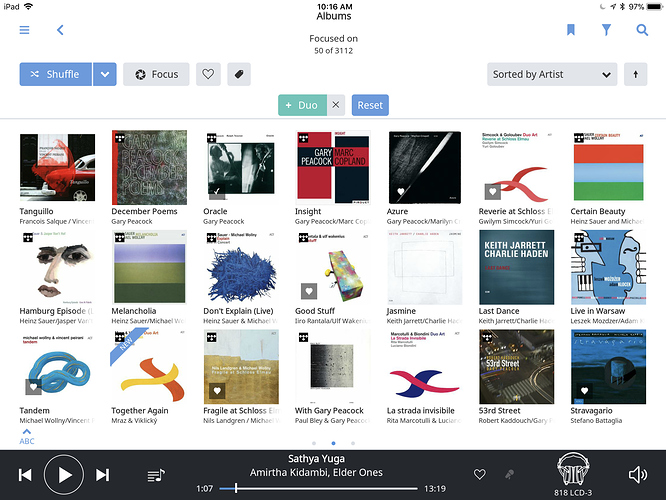
Task: Go back with the left chevron
Action: click(x=60, y=30)
